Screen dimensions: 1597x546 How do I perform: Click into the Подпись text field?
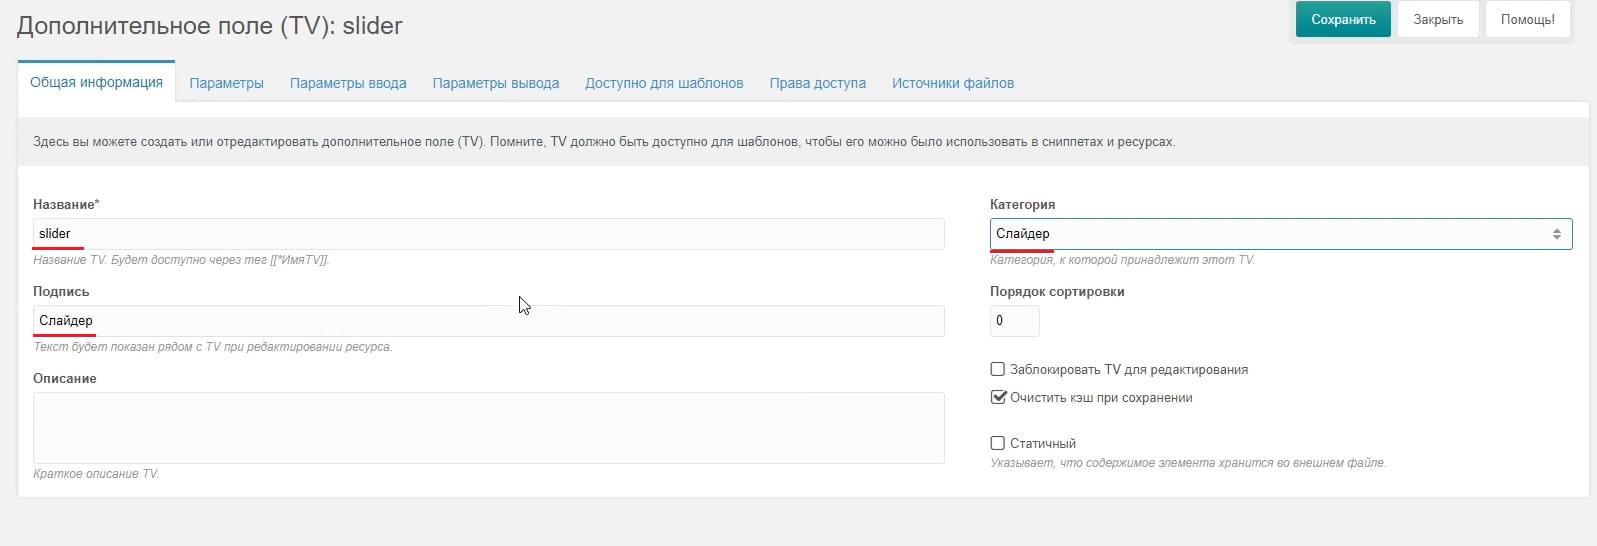click(x=489, y=321)
